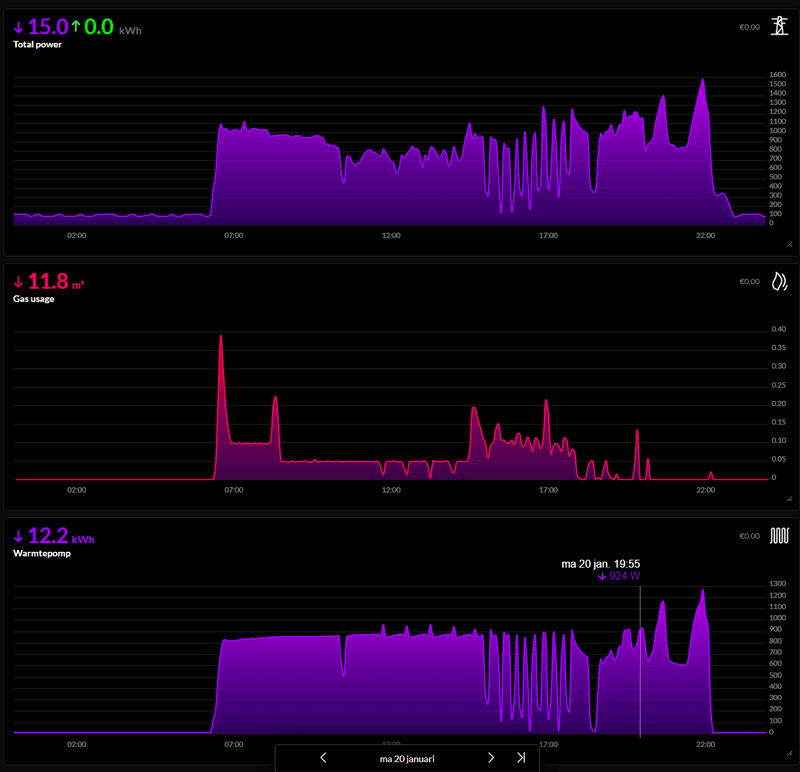Click the 11.8 m³ gas value
This screenshot has width=800, height=772.
[48, 281]
